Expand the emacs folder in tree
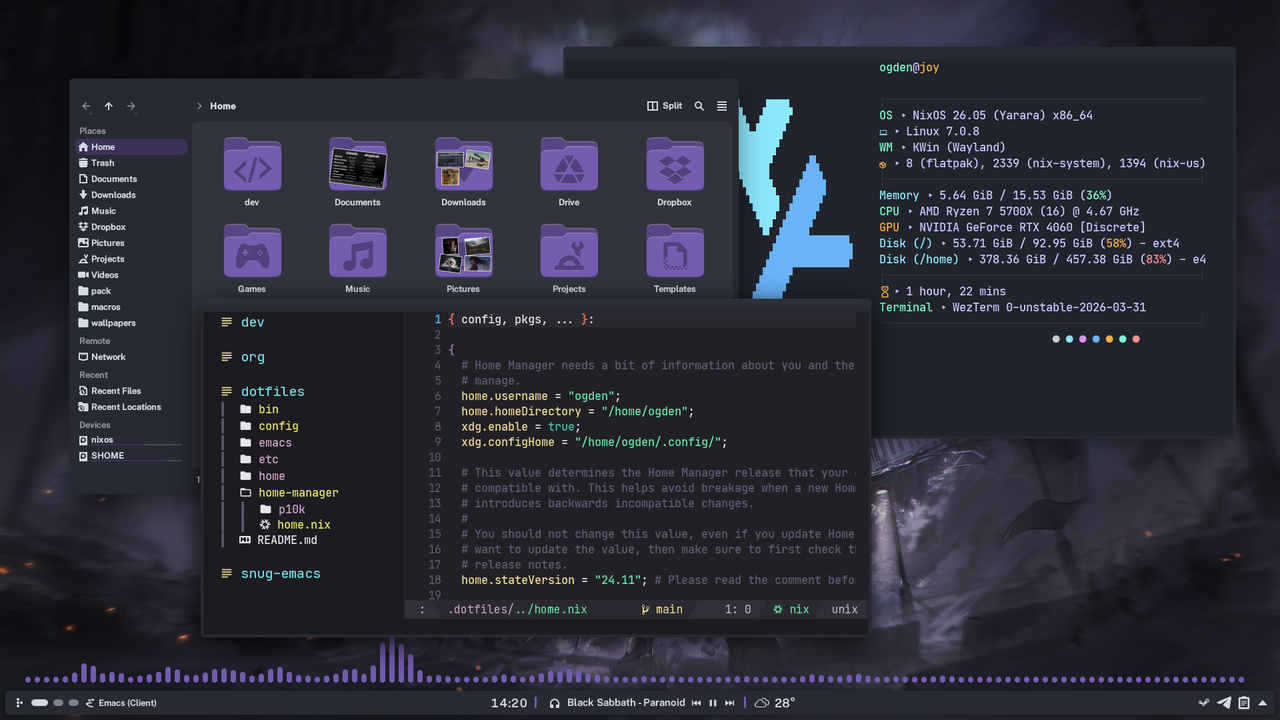This screenshot has width=1280, height=720. pyautogui.click(x=266, y=443)
